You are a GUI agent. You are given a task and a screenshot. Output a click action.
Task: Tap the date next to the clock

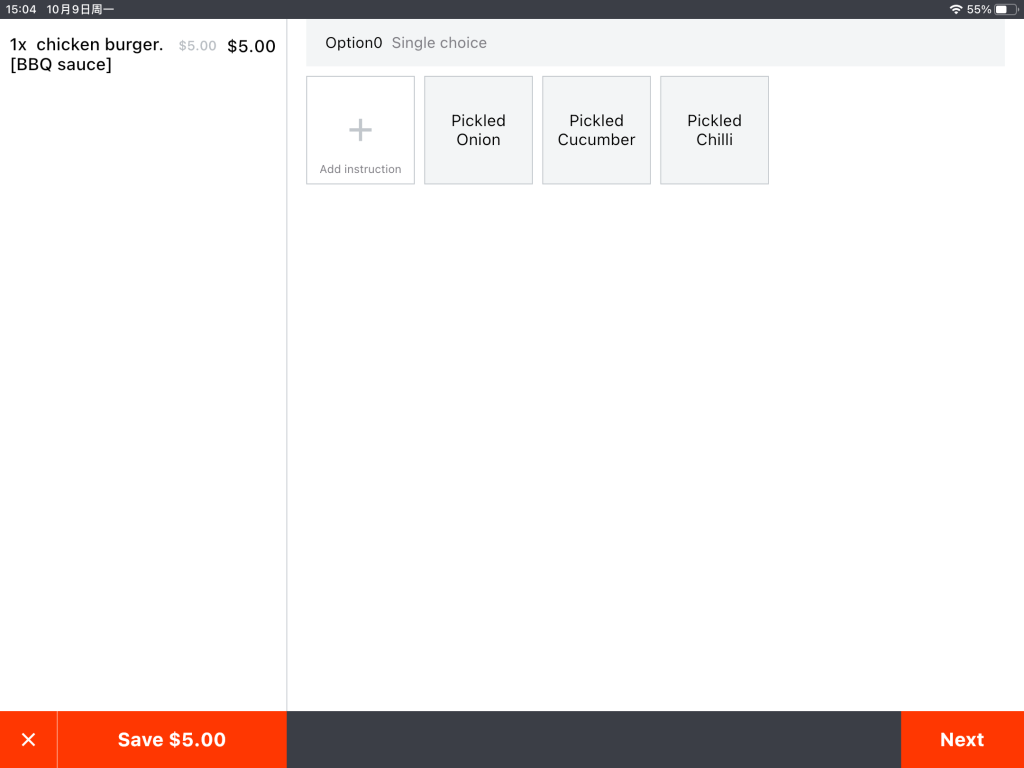click(80, 9)
